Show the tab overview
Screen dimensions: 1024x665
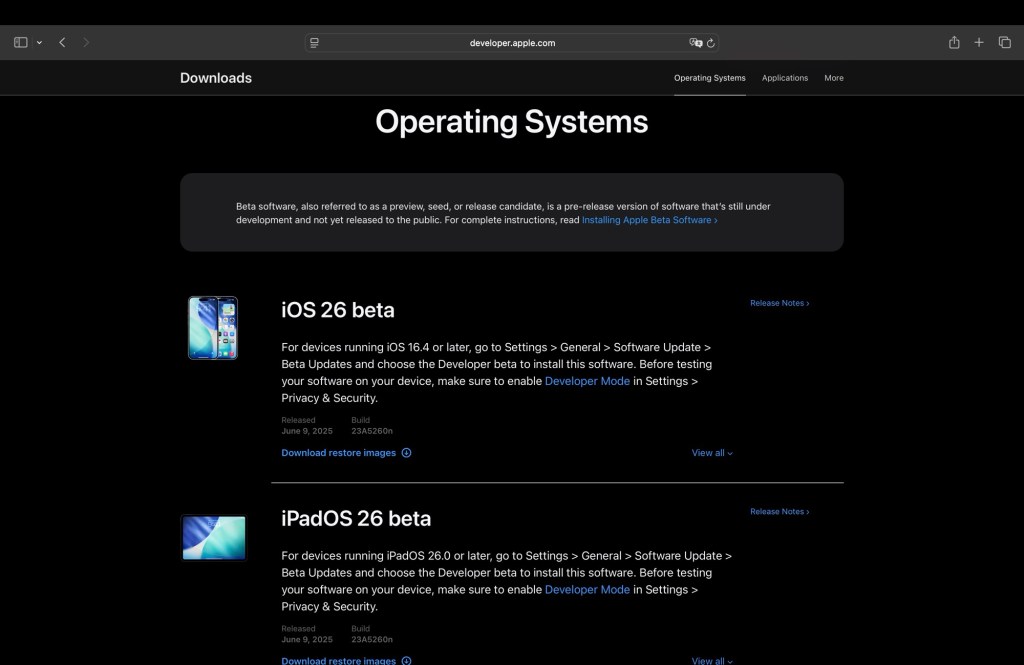pyautogui.click(x=1004, y=43)
